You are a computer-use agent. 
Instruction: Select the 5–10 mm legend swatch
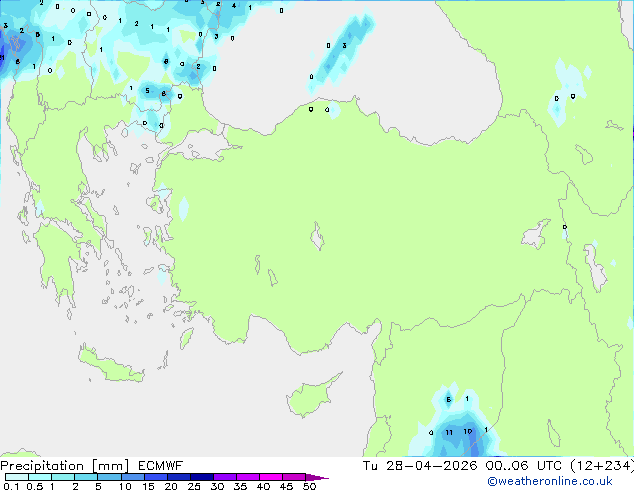point(109,477)
